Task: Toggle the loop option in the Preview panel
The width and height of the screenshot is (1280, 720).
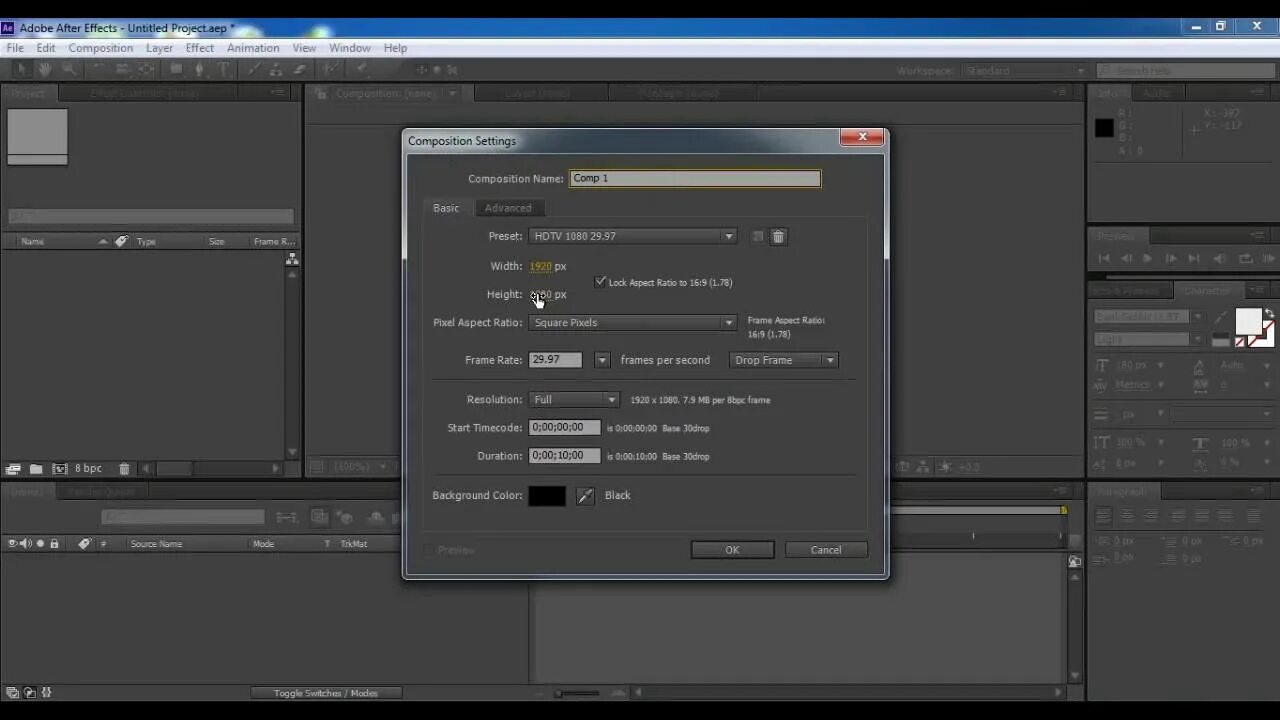Action: point(1245,258)
